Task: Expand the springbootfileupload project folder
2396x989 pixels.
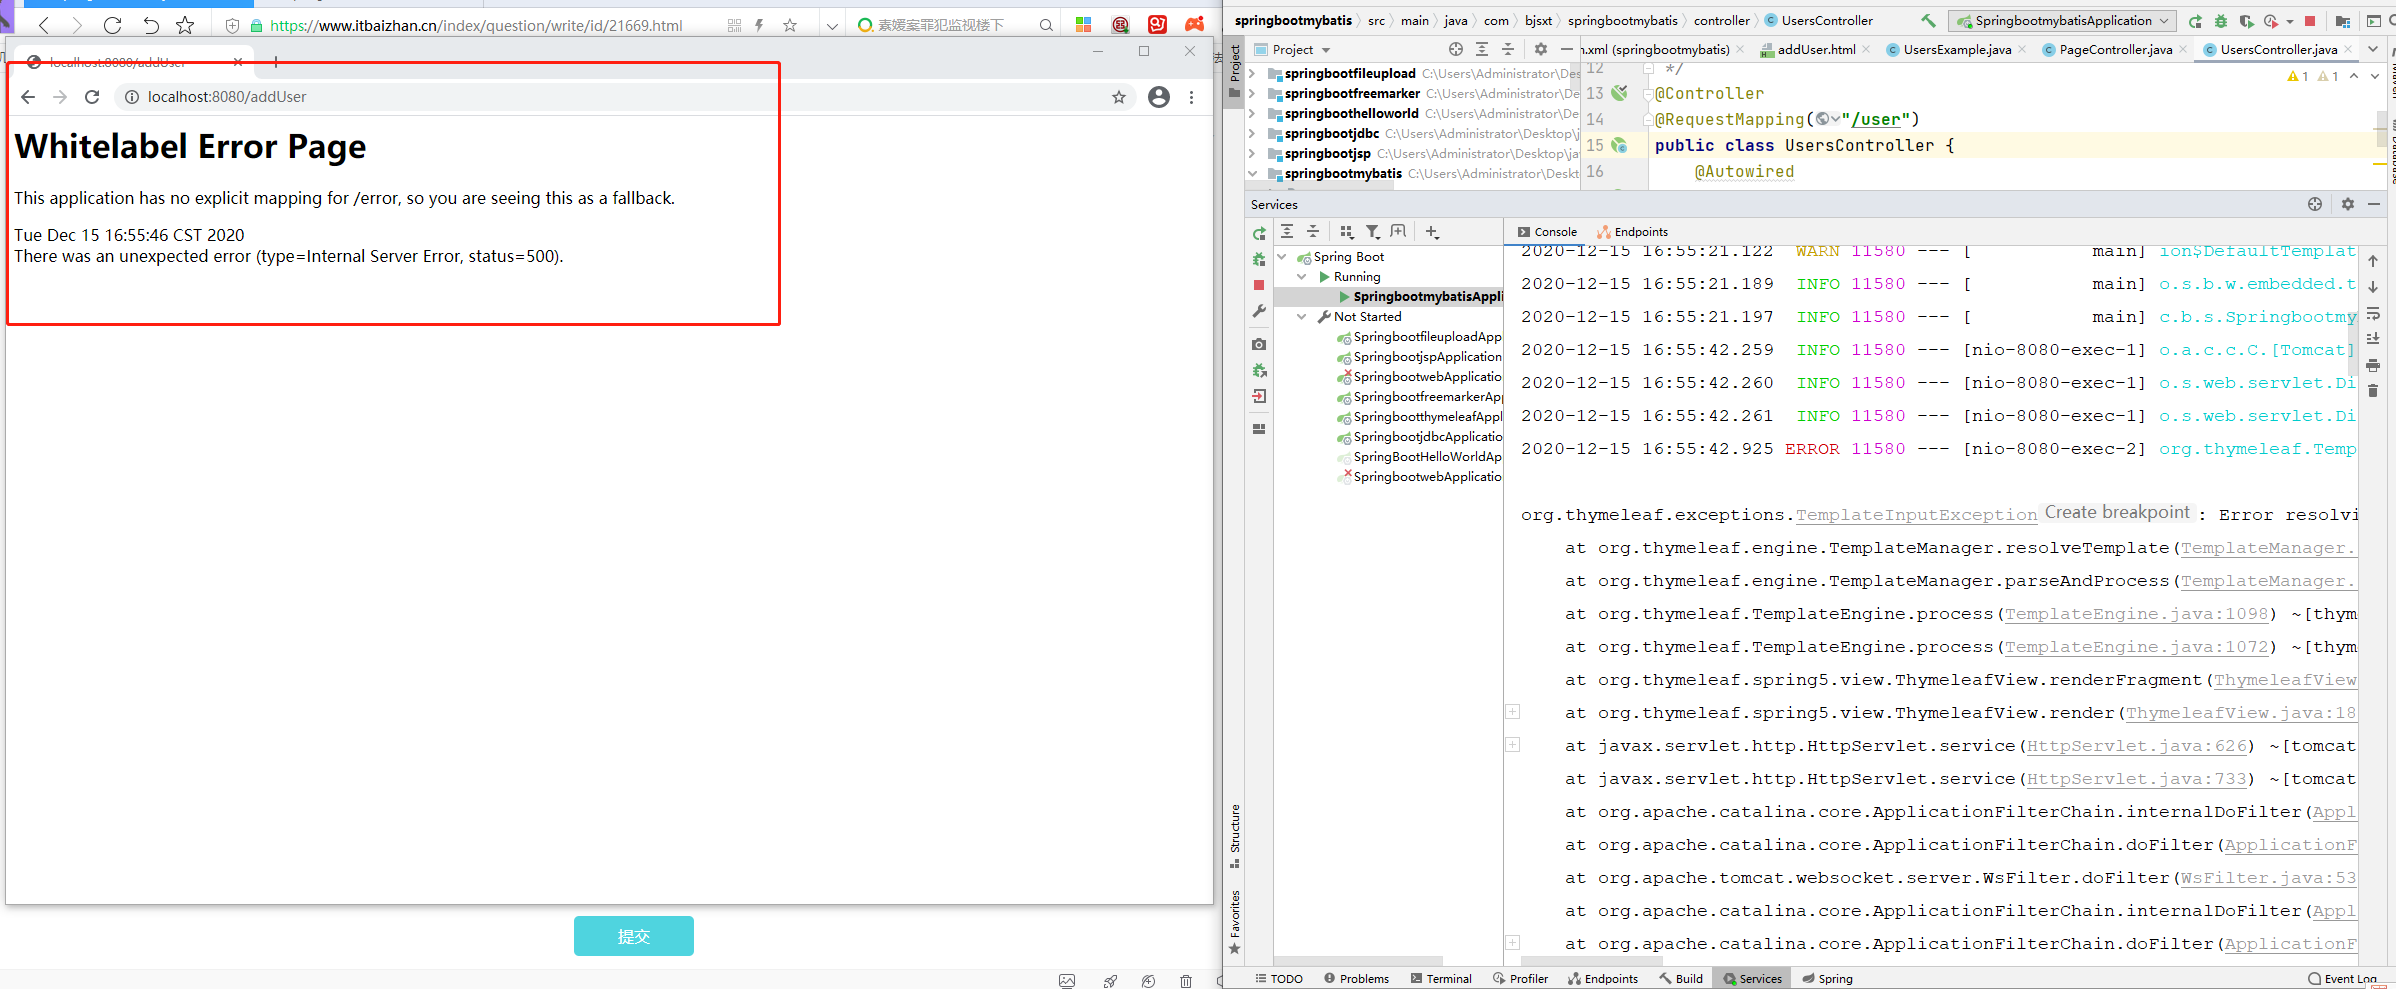Action: [1252, 74]
